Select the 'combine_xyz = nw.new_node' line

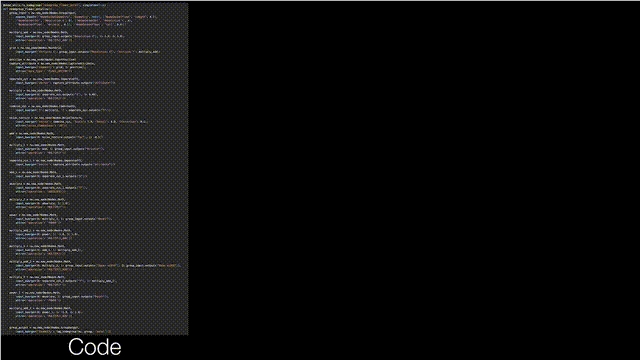(x=42, y=106)
